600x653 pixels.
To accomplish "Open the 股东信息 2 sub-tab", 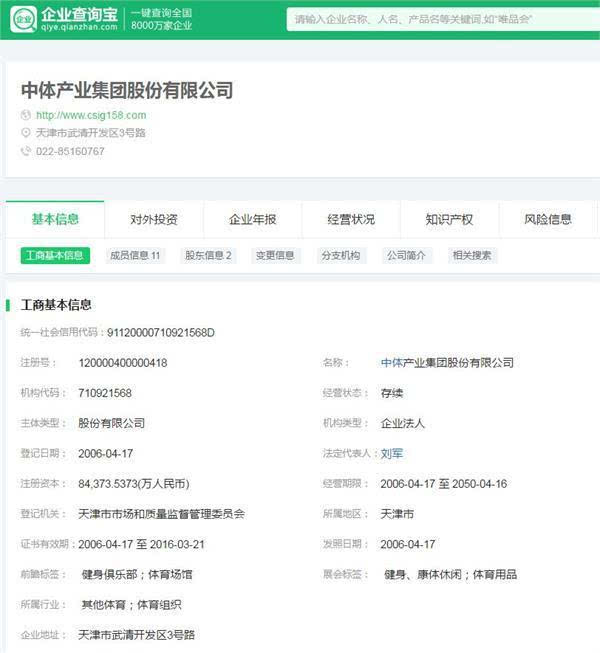I will pos(208,255).
